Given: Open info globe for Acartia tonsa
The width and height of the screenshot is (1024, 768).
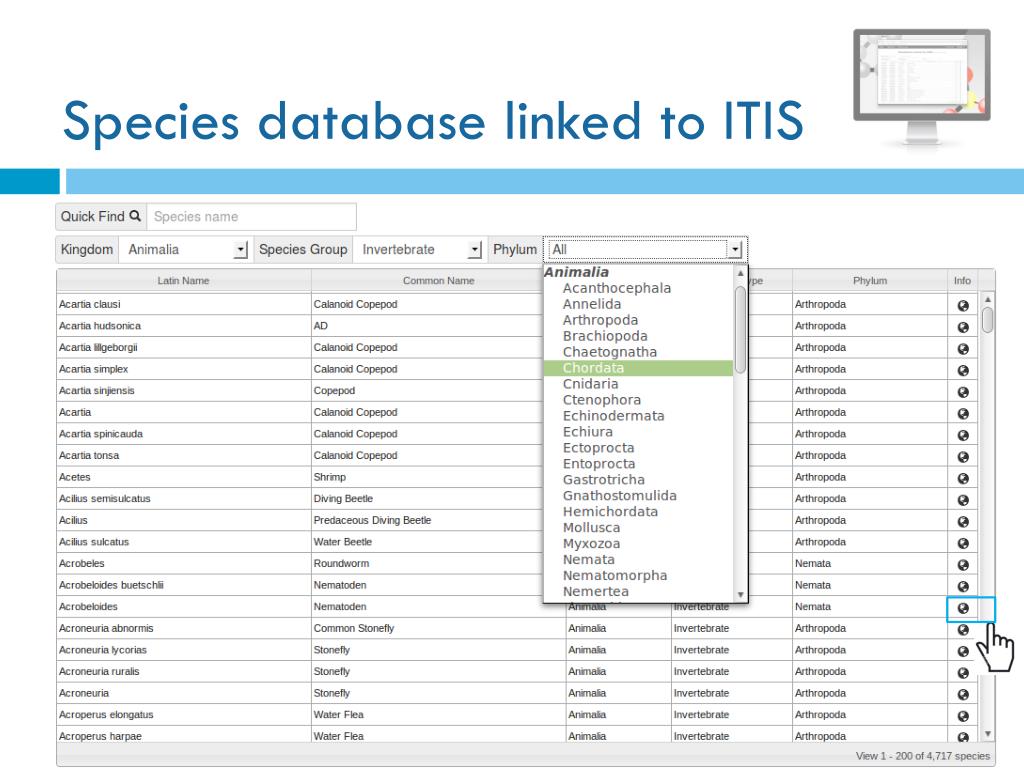Looking at the screenshot, I should pyautogui.click(x=963, y=456).
